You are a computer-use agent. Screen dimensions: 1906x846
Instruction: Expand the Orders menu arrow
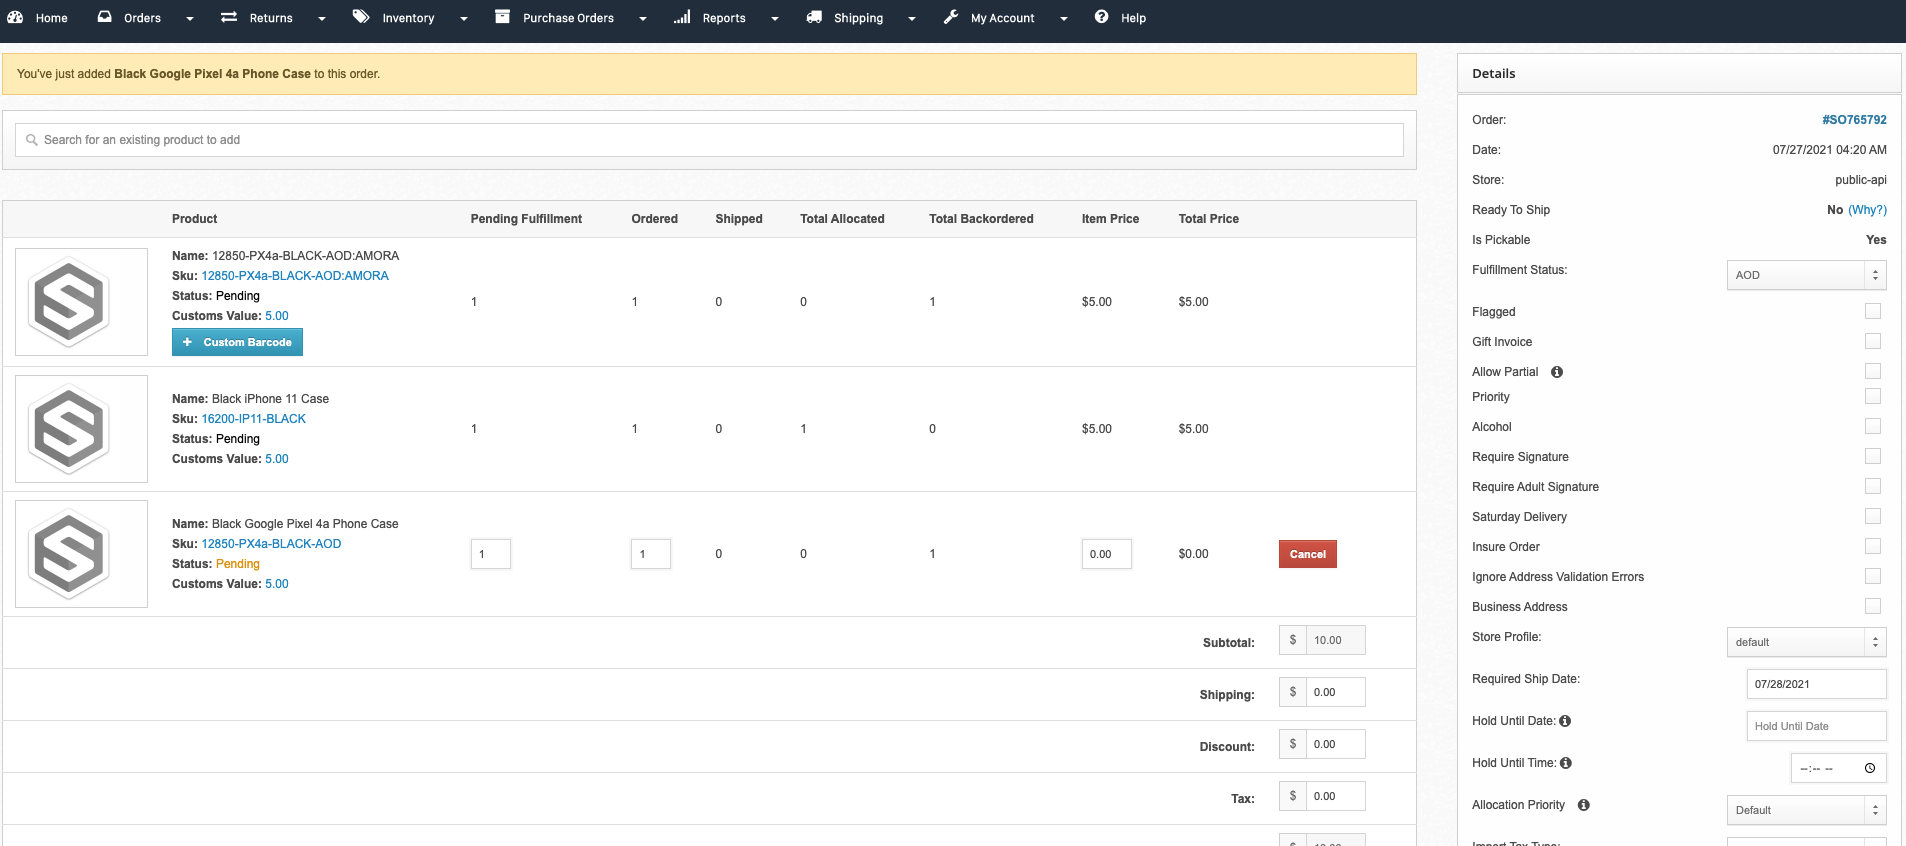[x=190, y=19]
